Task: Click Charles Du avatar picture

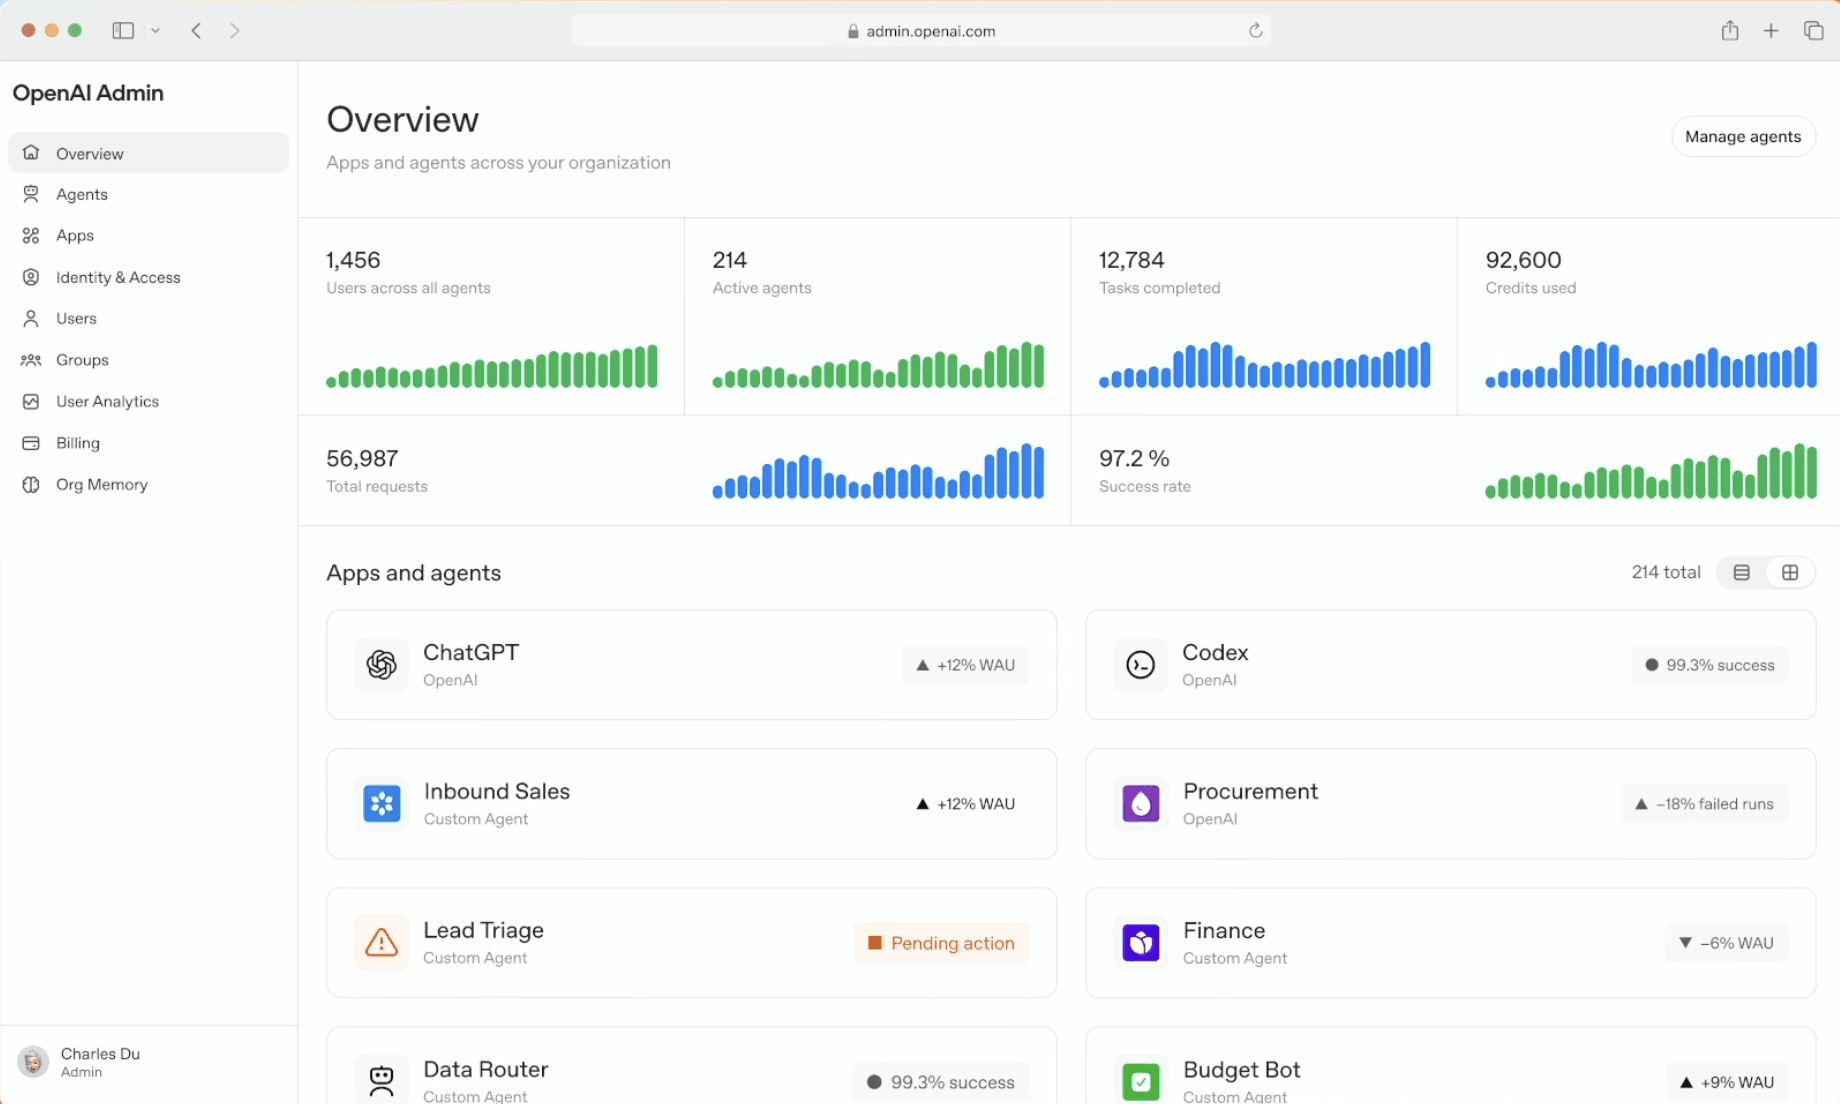Action: click(x=33, y=1061)
